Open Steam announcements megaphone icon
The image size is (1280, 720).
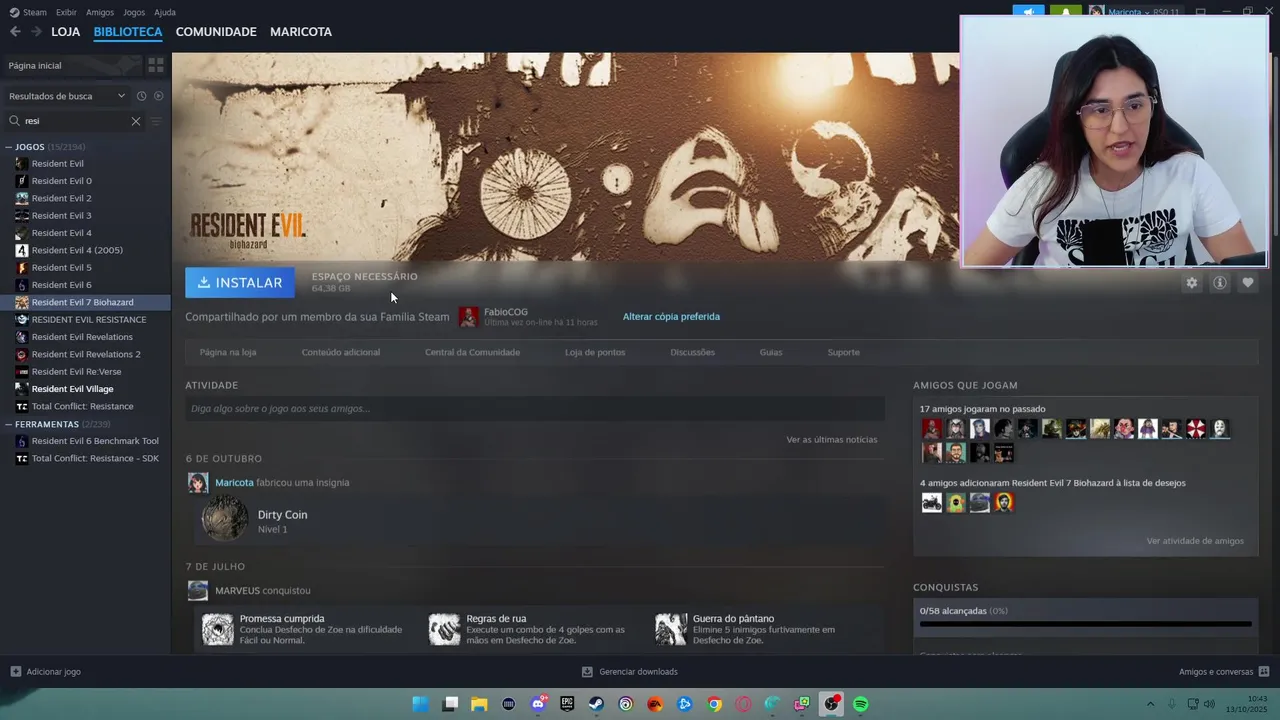(1028, 12)
